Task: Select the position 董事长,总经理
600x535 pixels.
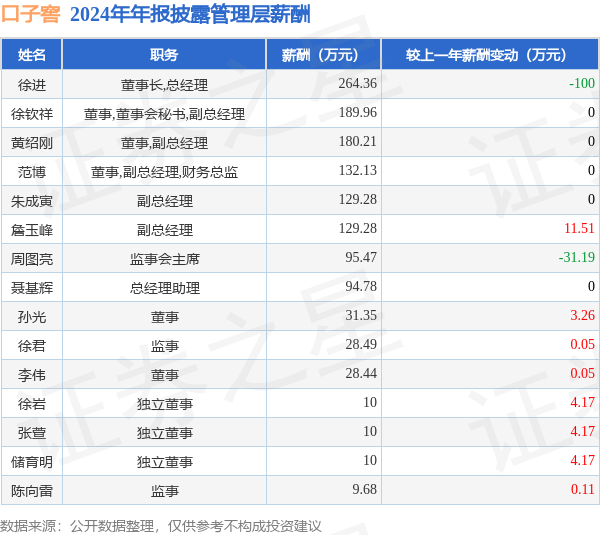Action: point(164,85)
